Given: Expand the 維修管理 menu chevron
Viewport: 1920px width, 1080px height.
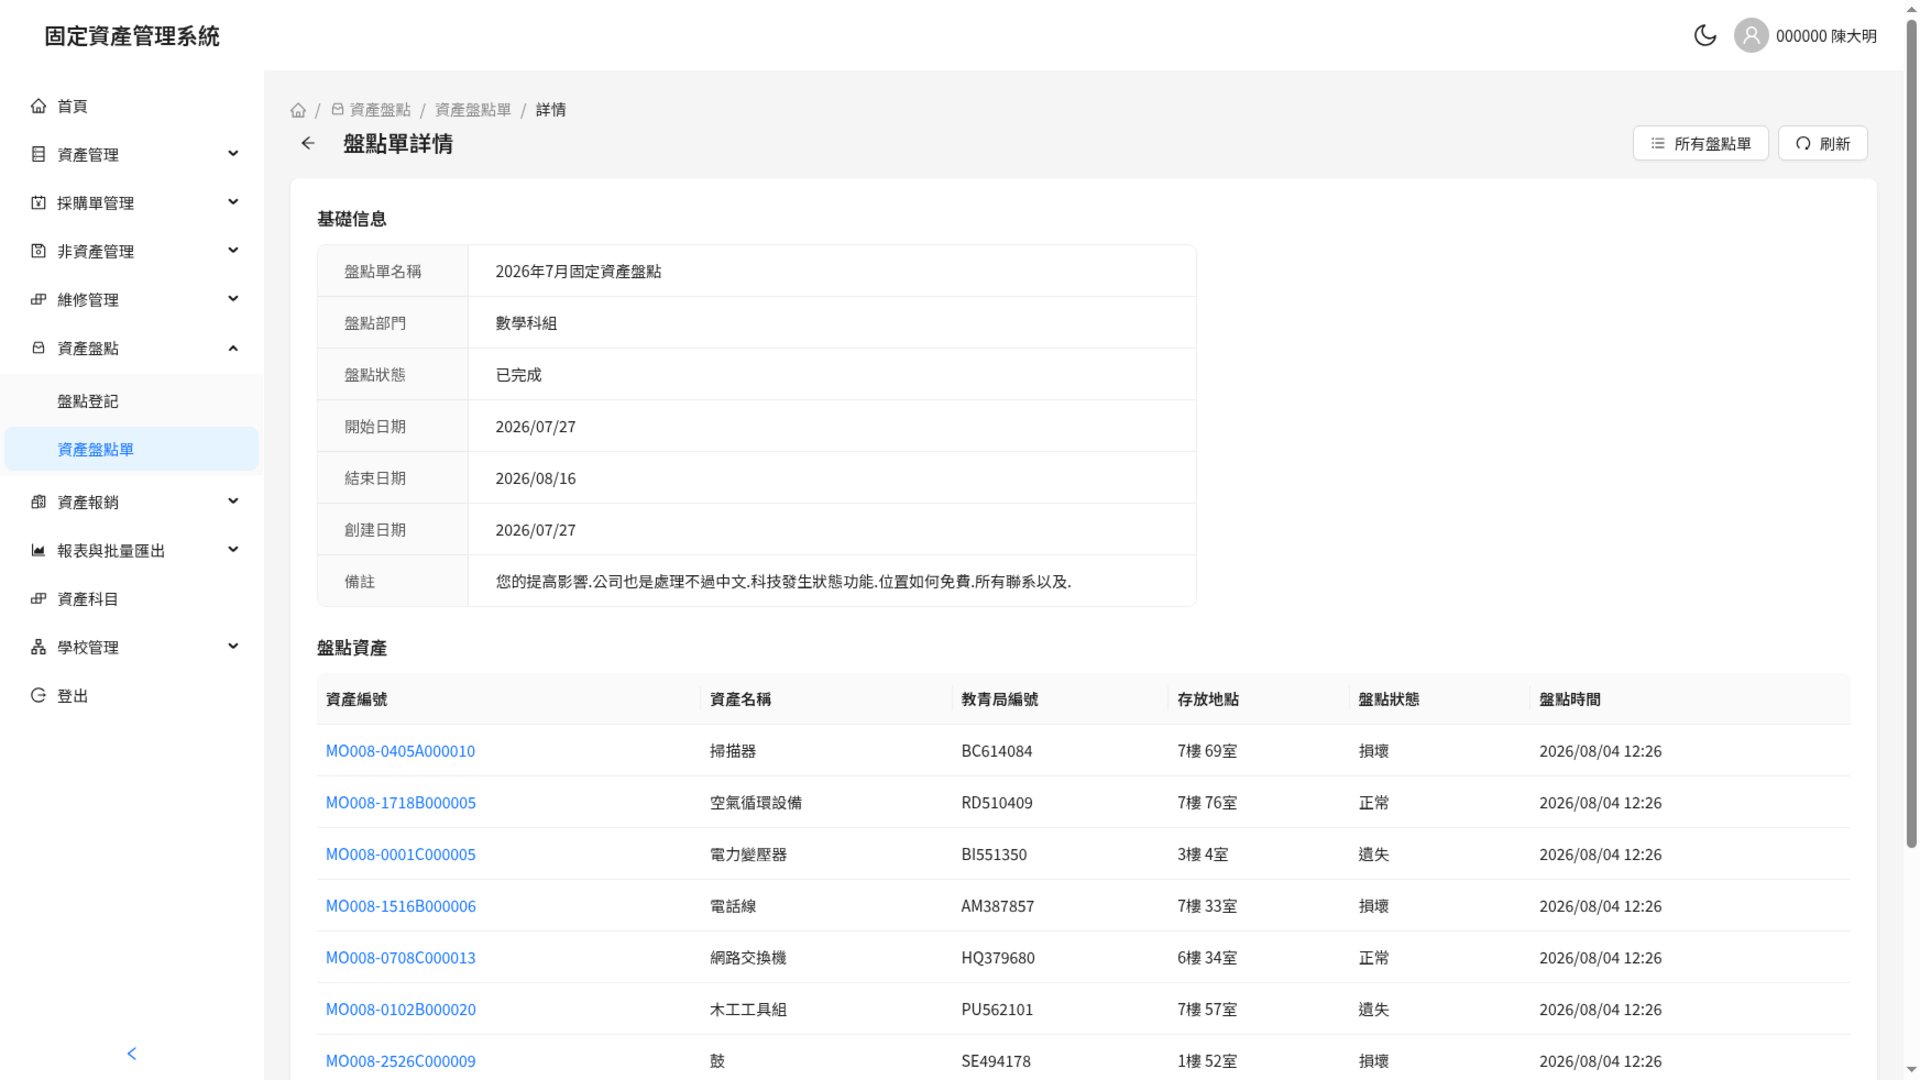Looking at the screenshot, I should pos(233,300).
